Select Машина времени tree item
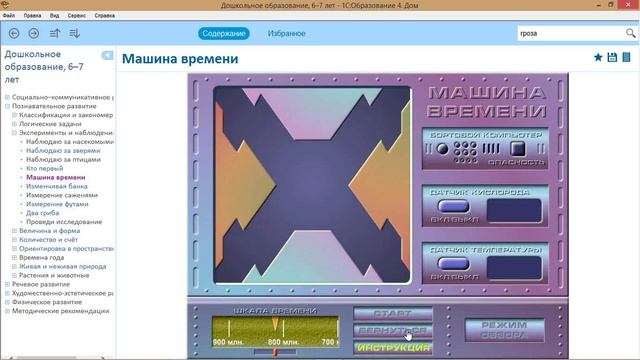 click(x=56, y=177)
